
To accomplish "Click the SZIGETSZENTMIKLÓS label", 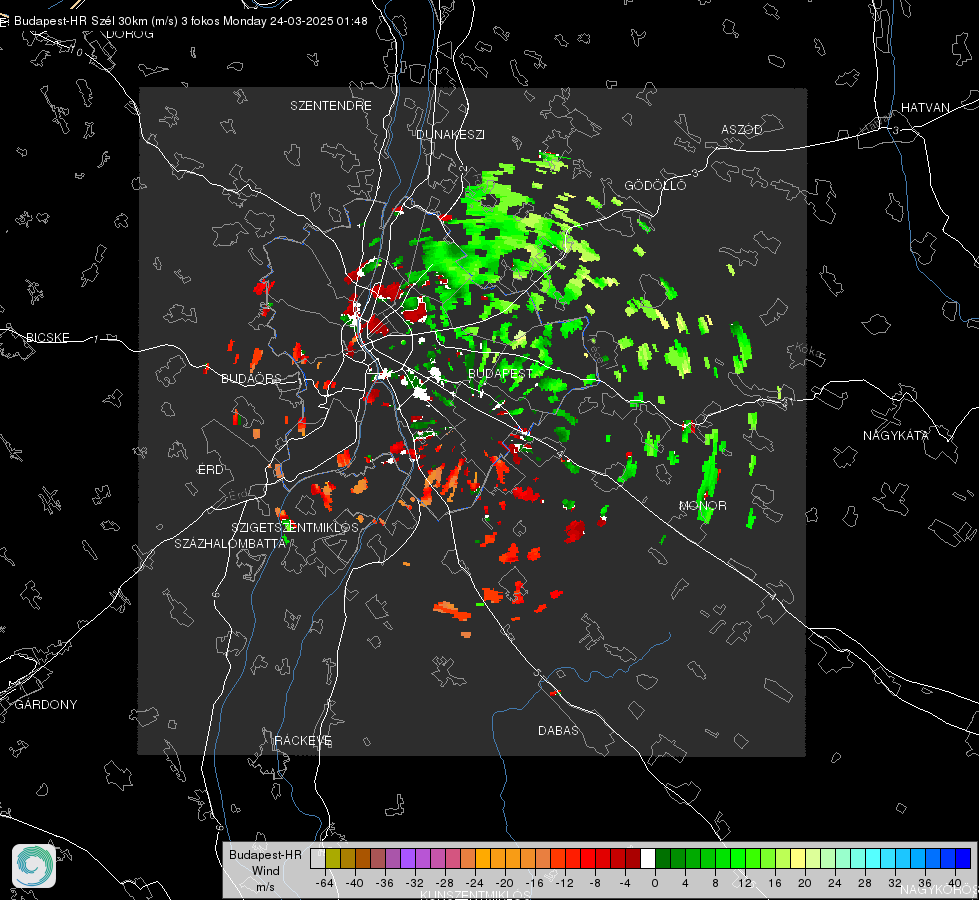I will 295,527.
